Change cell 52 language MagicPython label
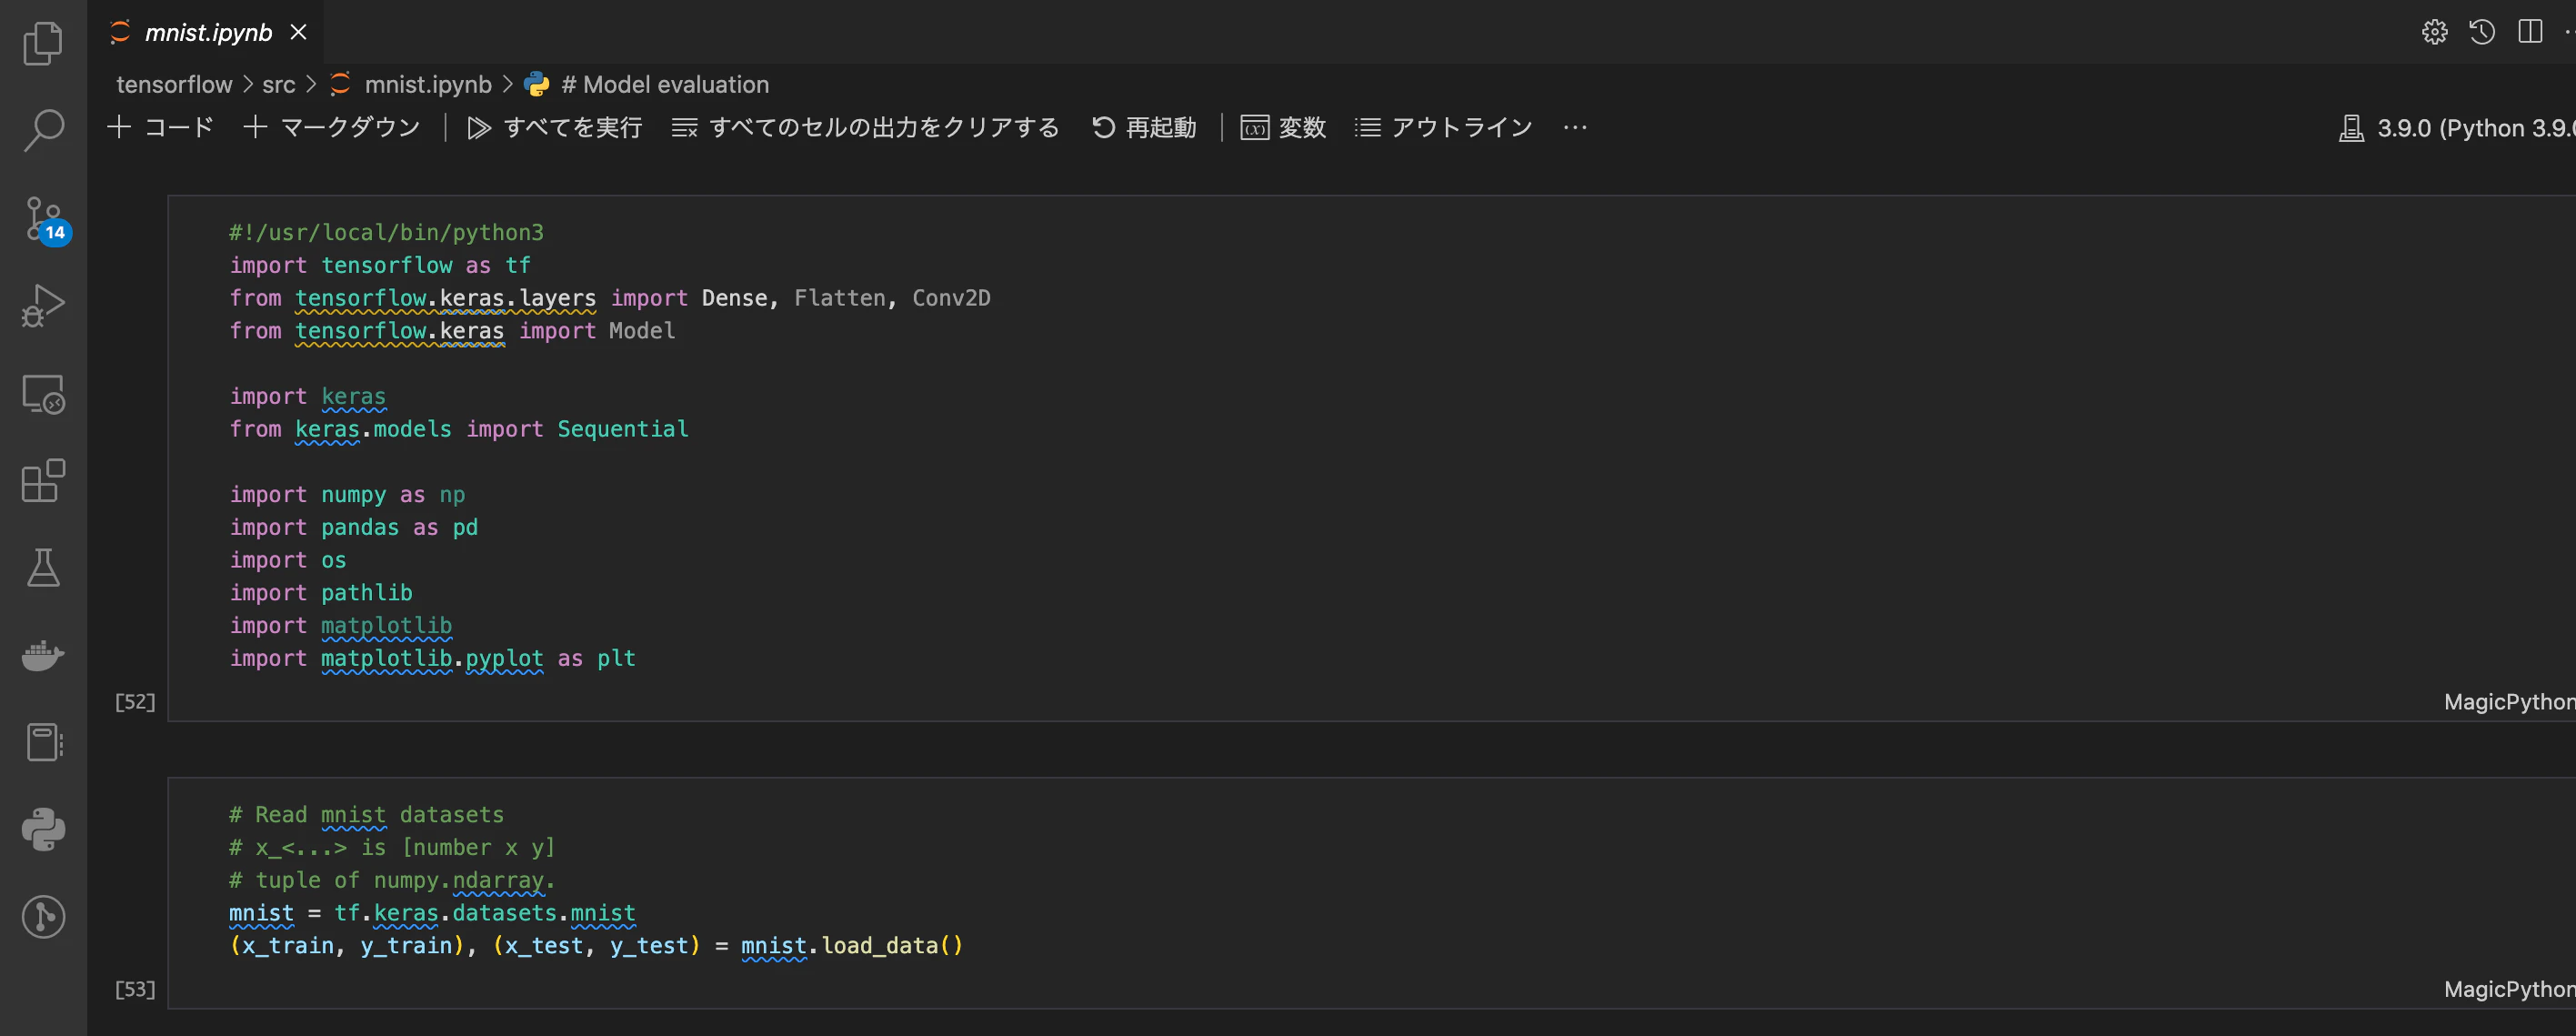Viewport: 2576px width, 1036px height. (x=2509, y=702)
